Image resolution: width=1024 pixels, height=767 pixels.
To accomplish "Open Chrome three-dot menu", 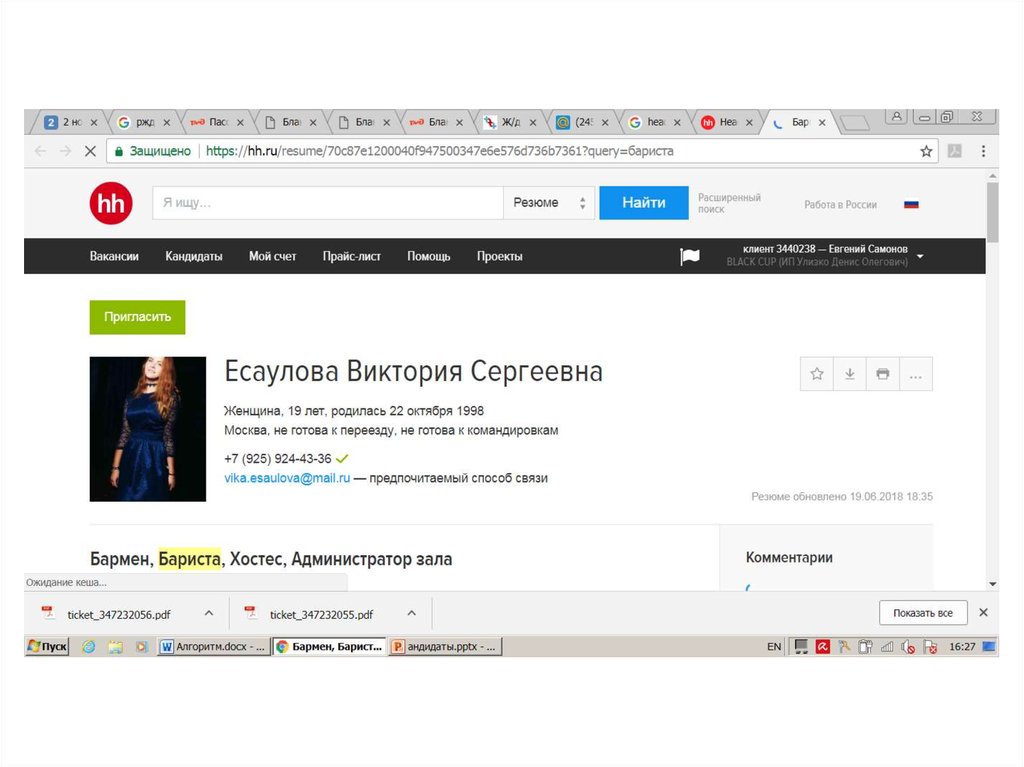I will (x=983, y=151).
